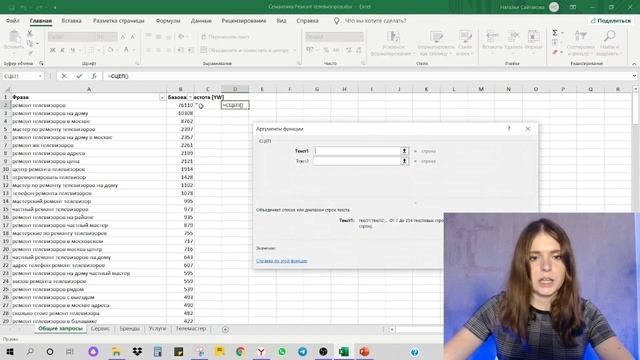The width and height of the screenshot is (640, 360).
Task: Switch to the Разметка страницы tab
Action: click(x=119, y=21)
